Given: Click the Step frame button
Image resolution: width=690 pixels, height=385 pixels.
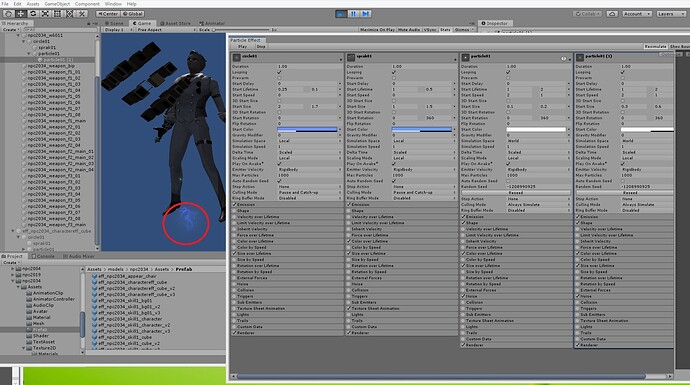Looking at the screenshot, I should [x=365, y=14].
